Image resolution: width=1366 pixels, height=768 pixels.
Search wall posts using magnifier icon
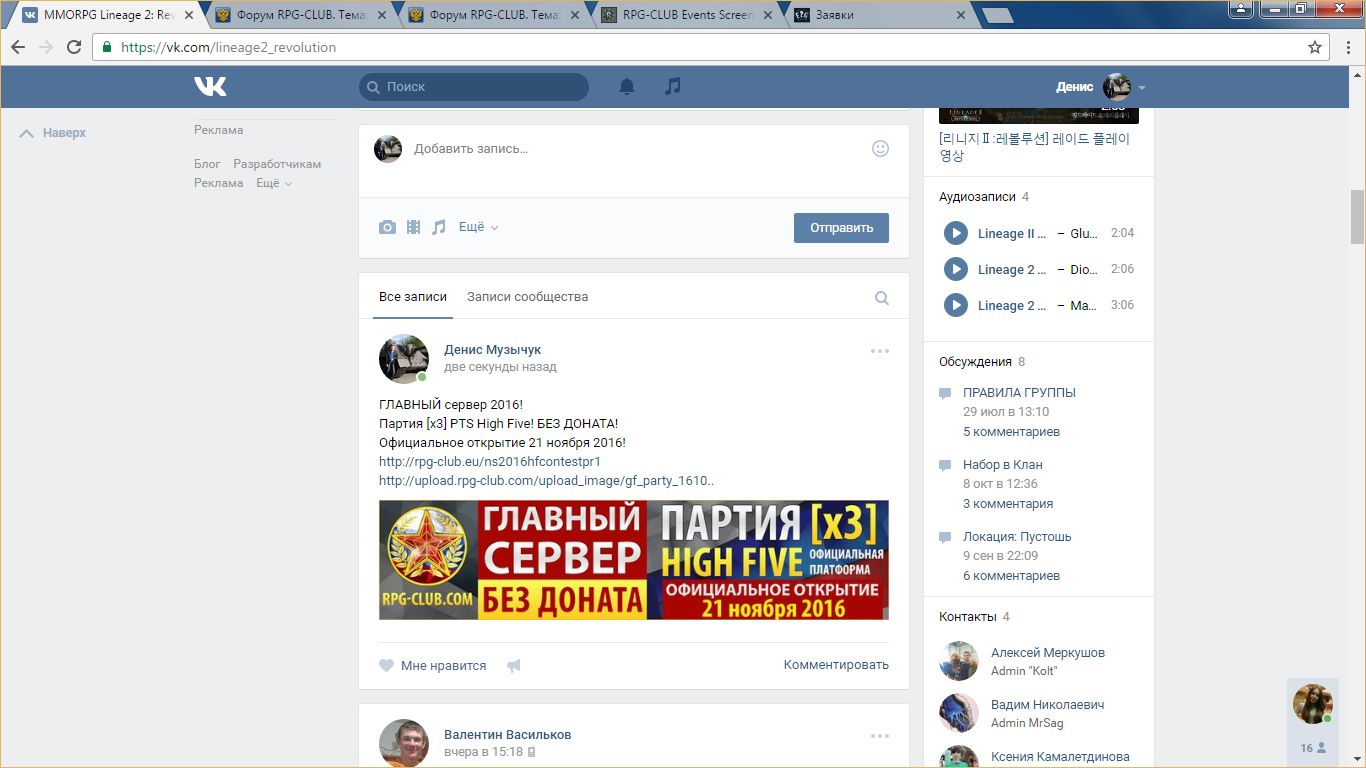881,297
